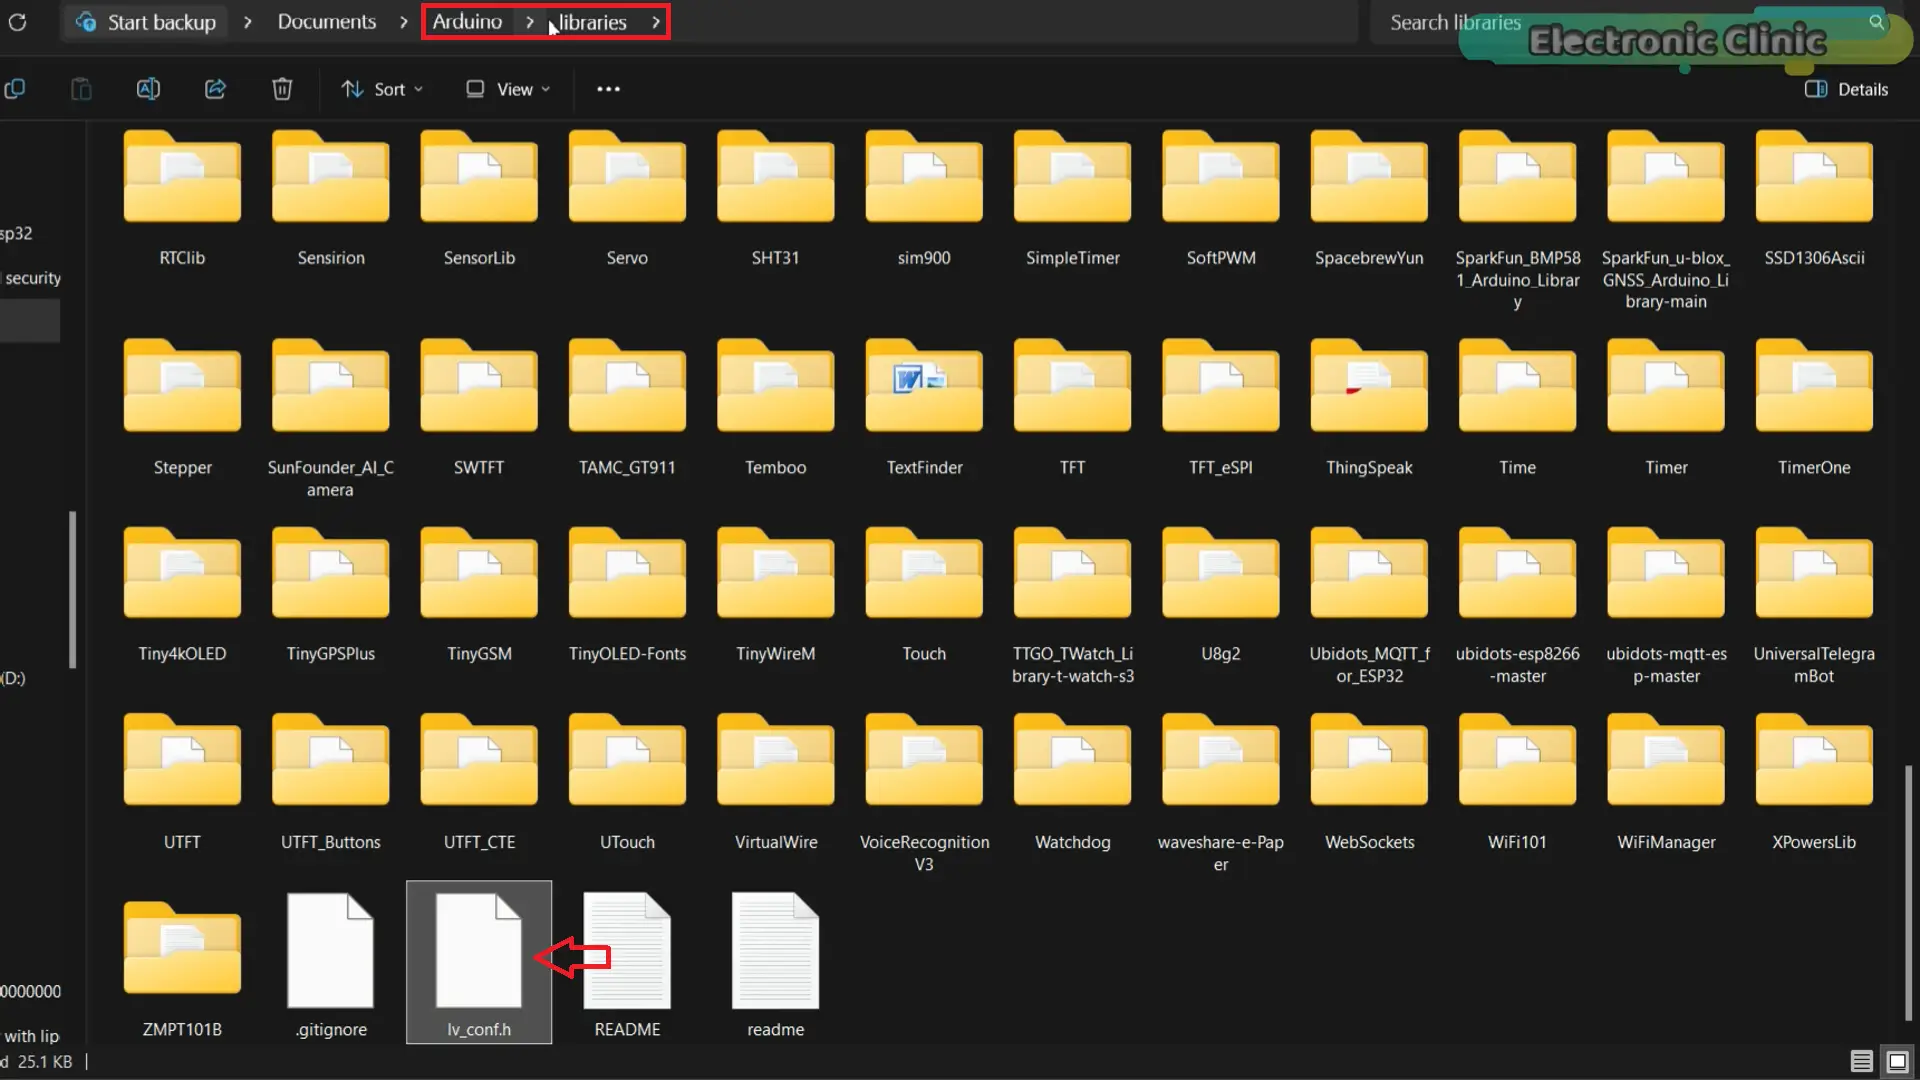Click the search magnifier icon
This screenshot has height=1080, width=1920.
pos(1876,22)
